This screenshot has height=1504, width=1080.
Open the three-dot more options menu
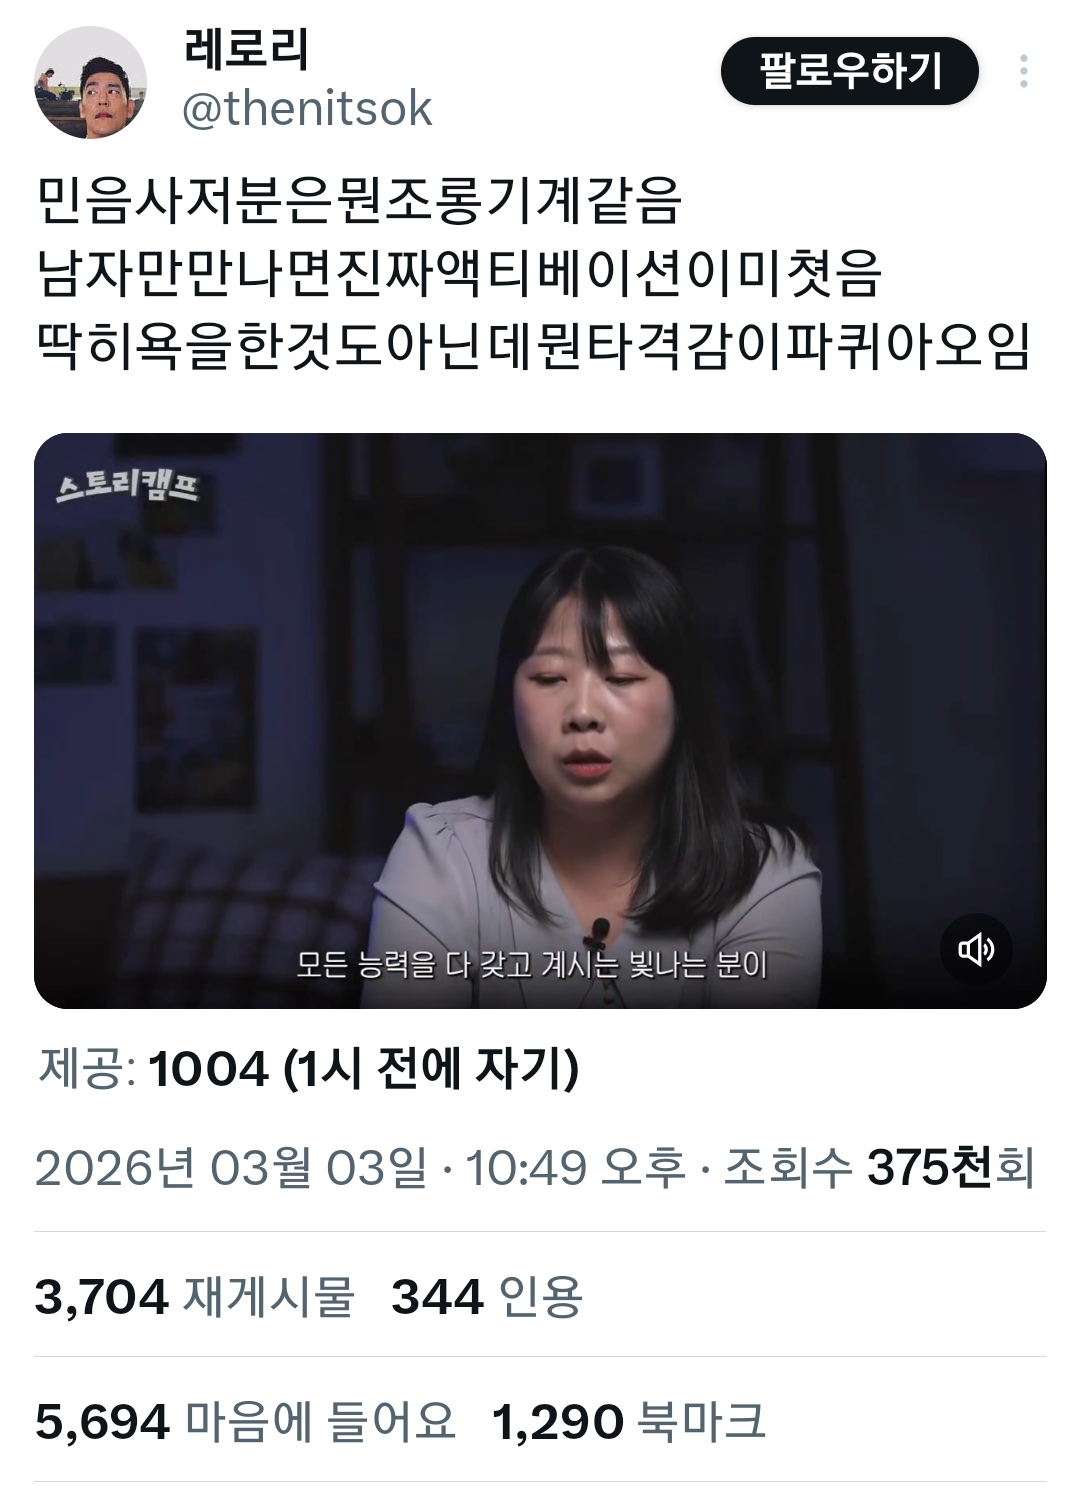point(1023,71)
